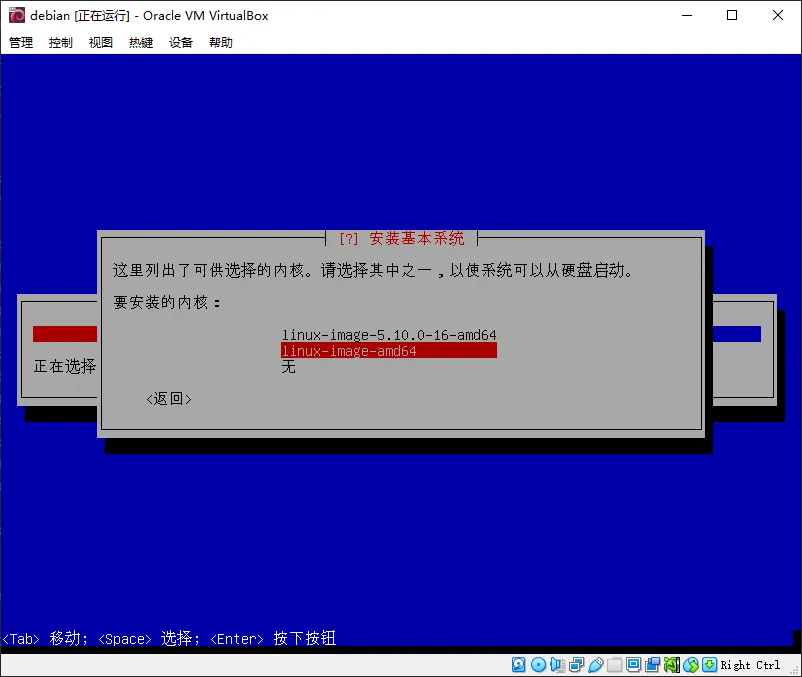Click the recording status icon

point(653,665)
